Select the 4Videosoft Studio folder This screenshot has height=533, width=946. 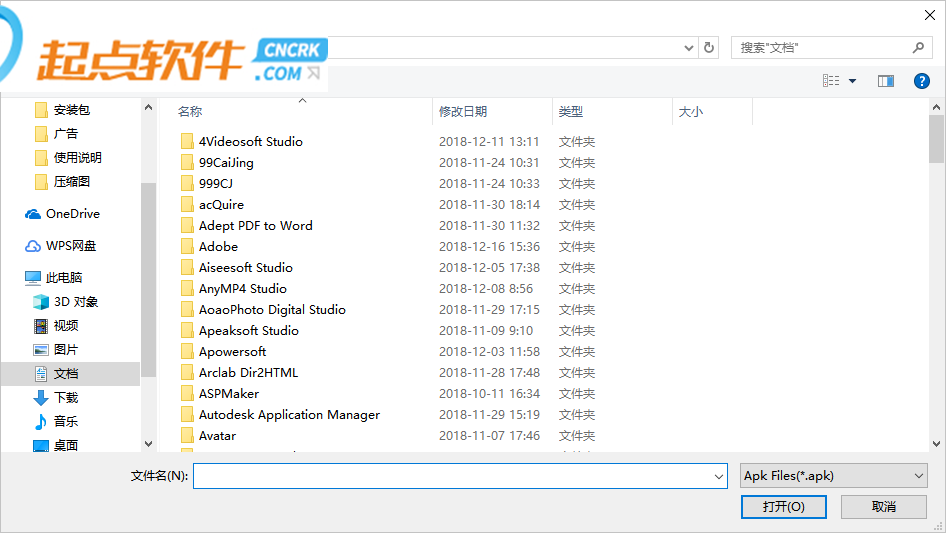[x=250, y=142]
